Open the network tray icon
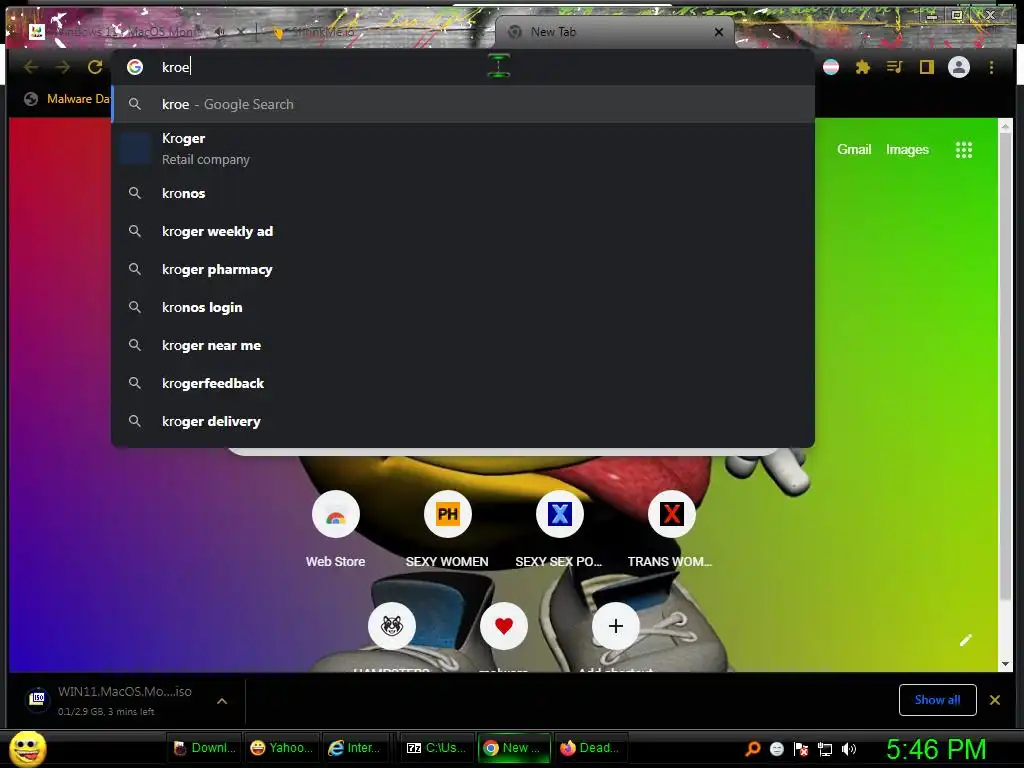 click(825, 749)
